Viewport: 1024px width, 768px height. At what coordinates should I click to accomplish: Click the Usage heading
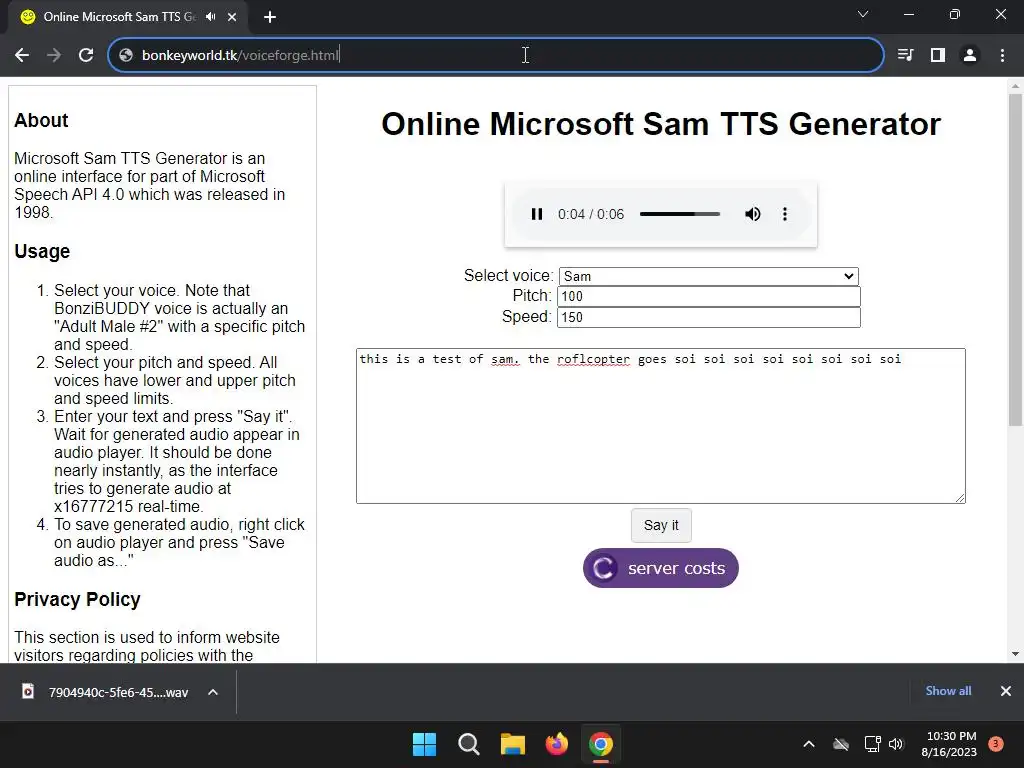tap(42, 251)
